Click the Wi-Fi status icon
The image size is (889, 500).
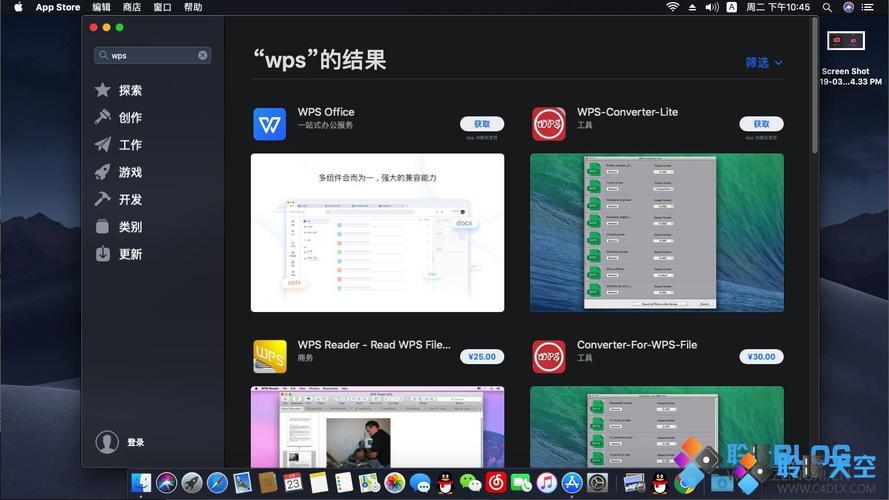click(672, 7)
